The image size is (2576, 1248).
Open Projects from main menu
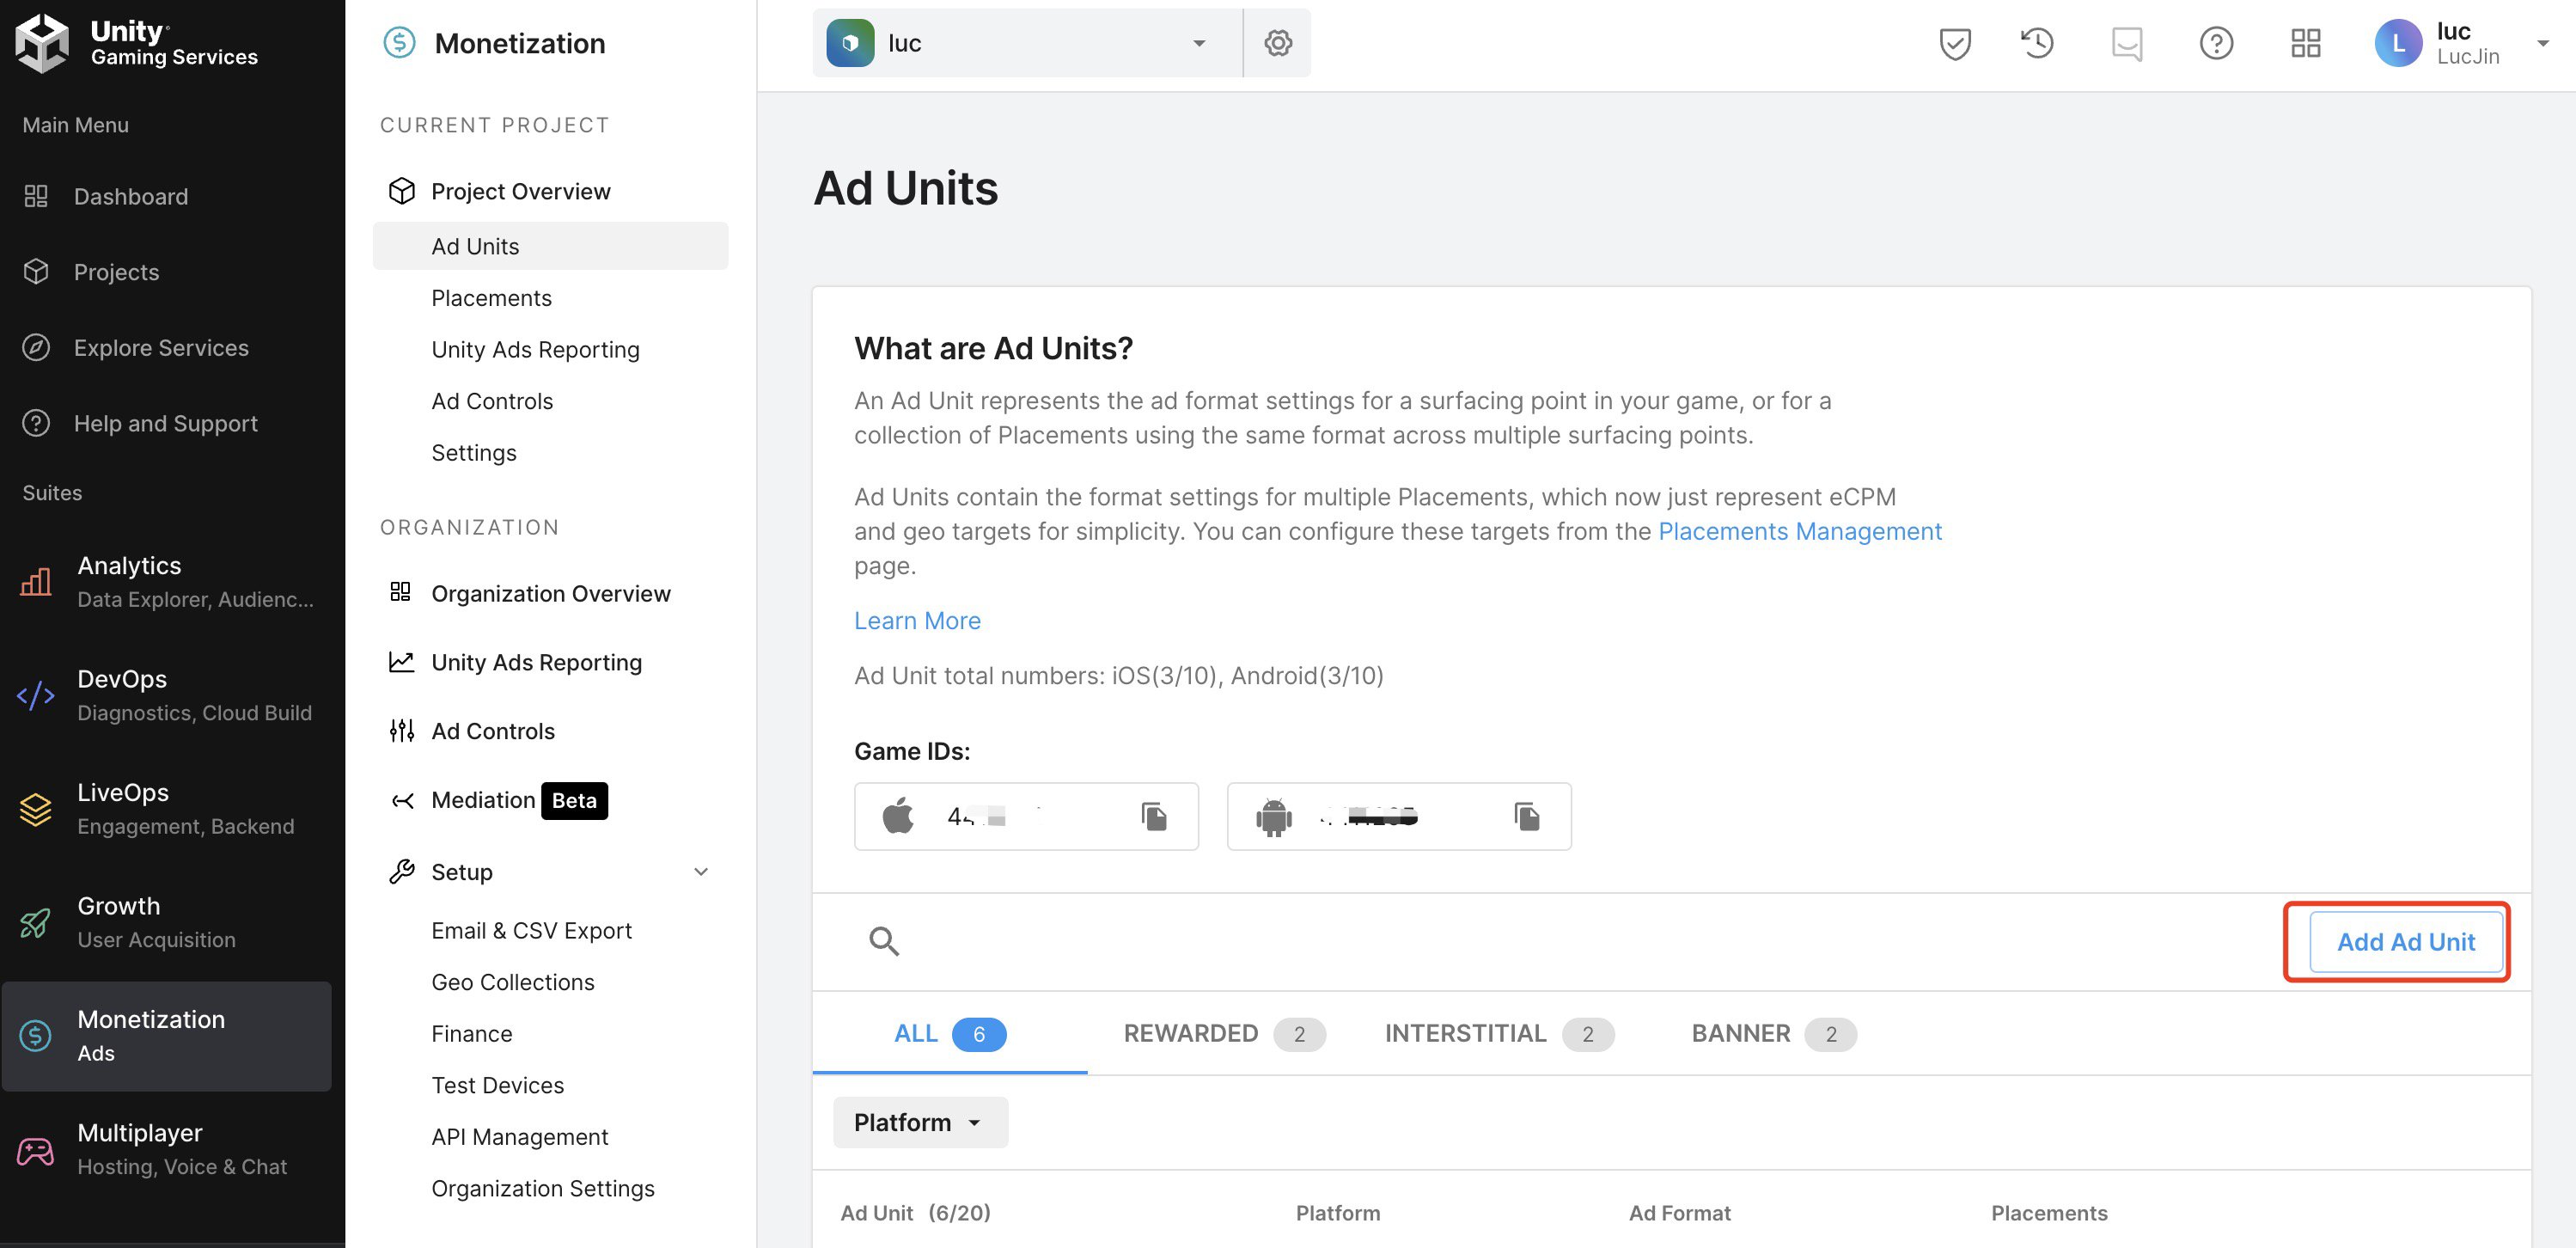point(116,272)
